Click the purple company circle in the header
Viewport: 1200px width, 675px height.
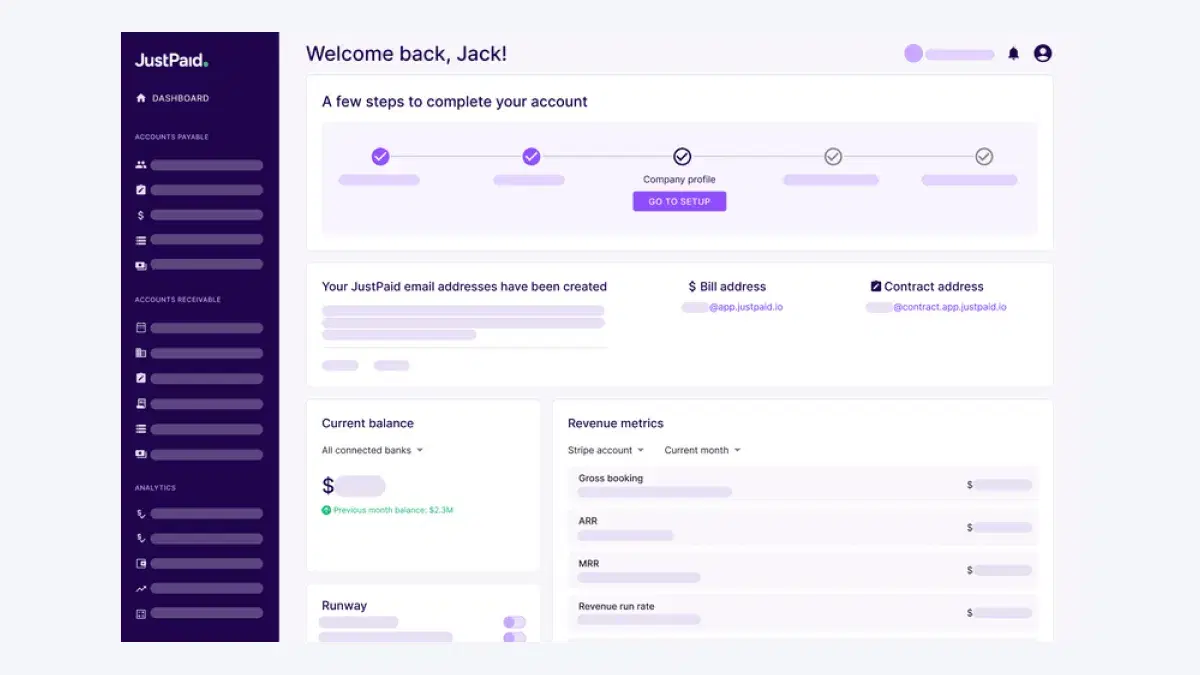913,54
